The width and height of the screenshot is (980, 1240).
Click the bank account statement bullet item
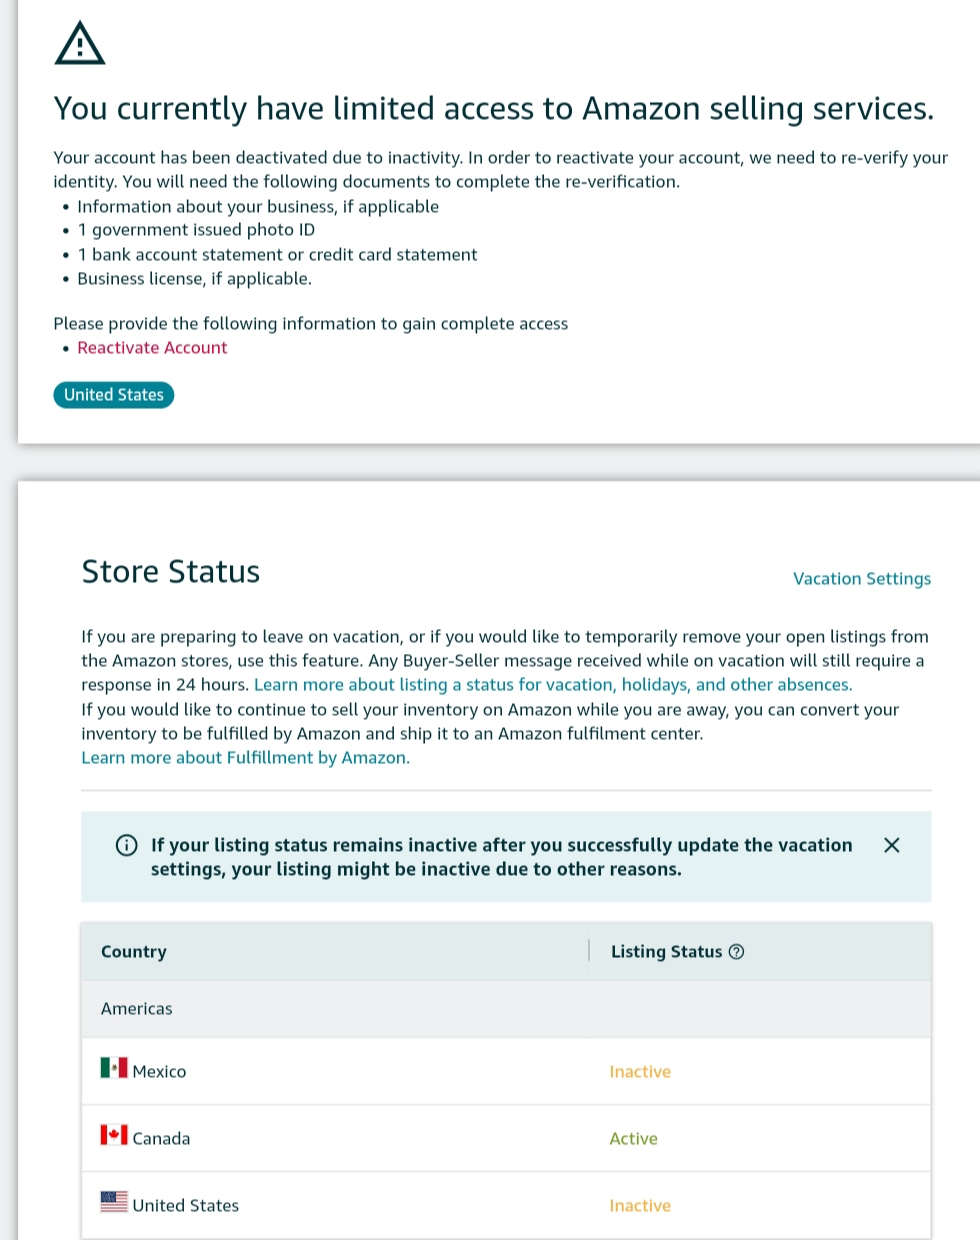coord(277,254)
